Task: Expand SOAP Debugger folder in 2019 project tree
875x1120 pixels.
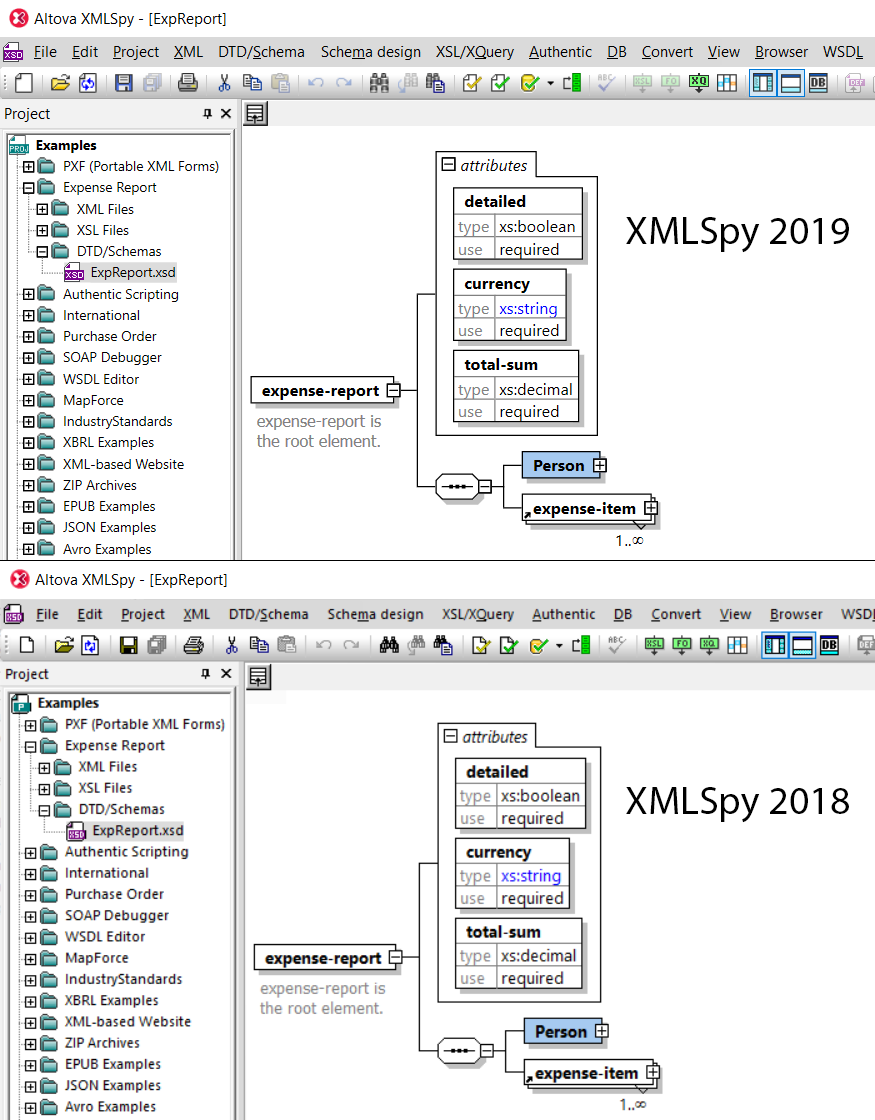Action: 29,357
